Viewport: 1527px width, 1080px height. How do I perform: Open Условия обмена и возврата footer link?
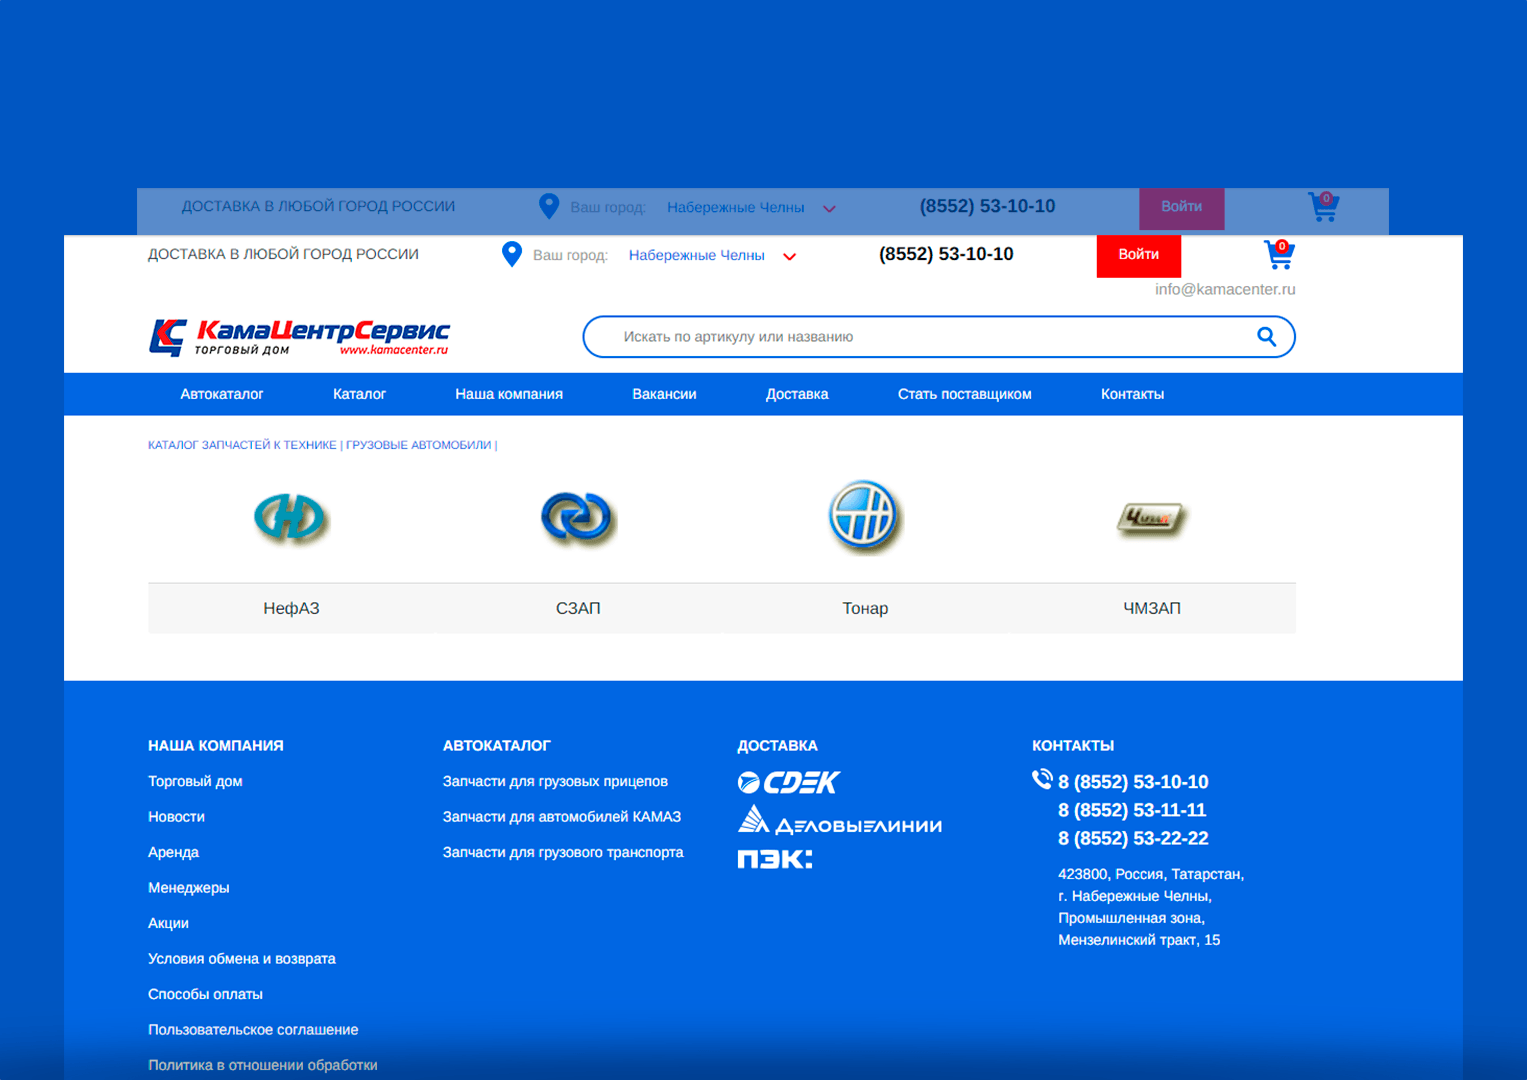point(242,959)
